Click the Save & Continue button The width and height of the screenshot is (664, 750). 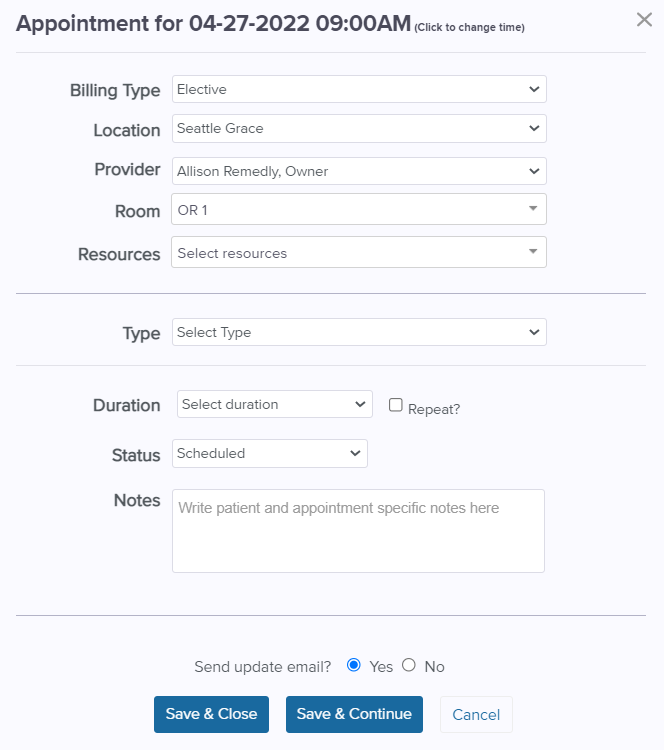point(354,714)
